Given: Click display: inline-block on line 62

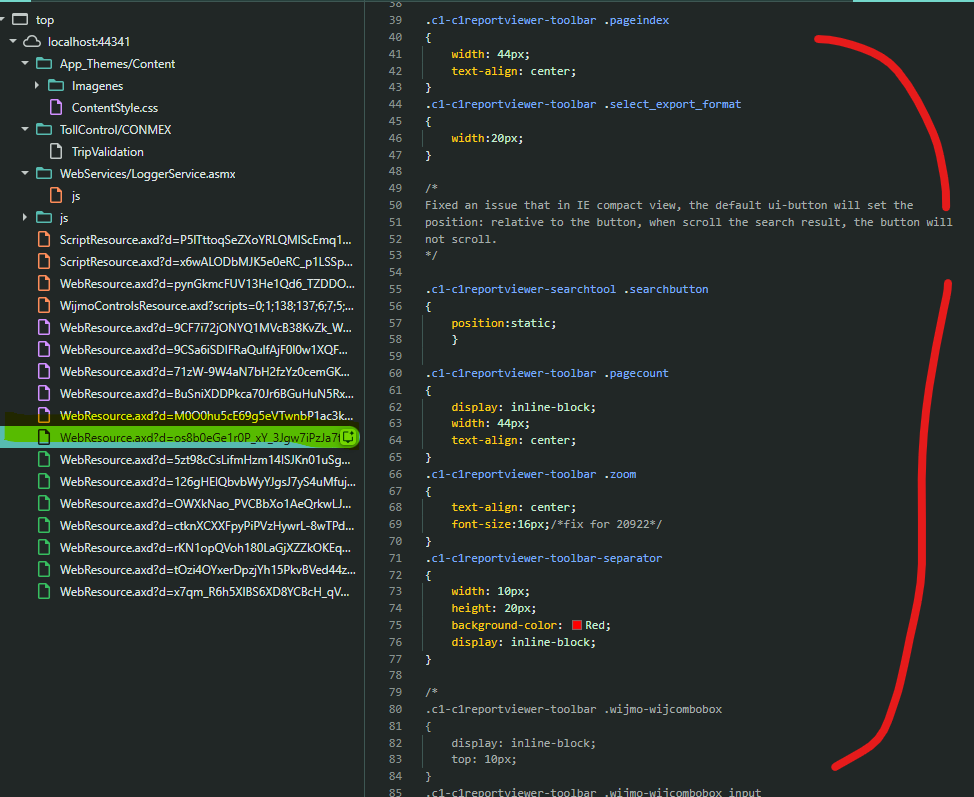Looking at the screenshot, I should pos(524,407).
